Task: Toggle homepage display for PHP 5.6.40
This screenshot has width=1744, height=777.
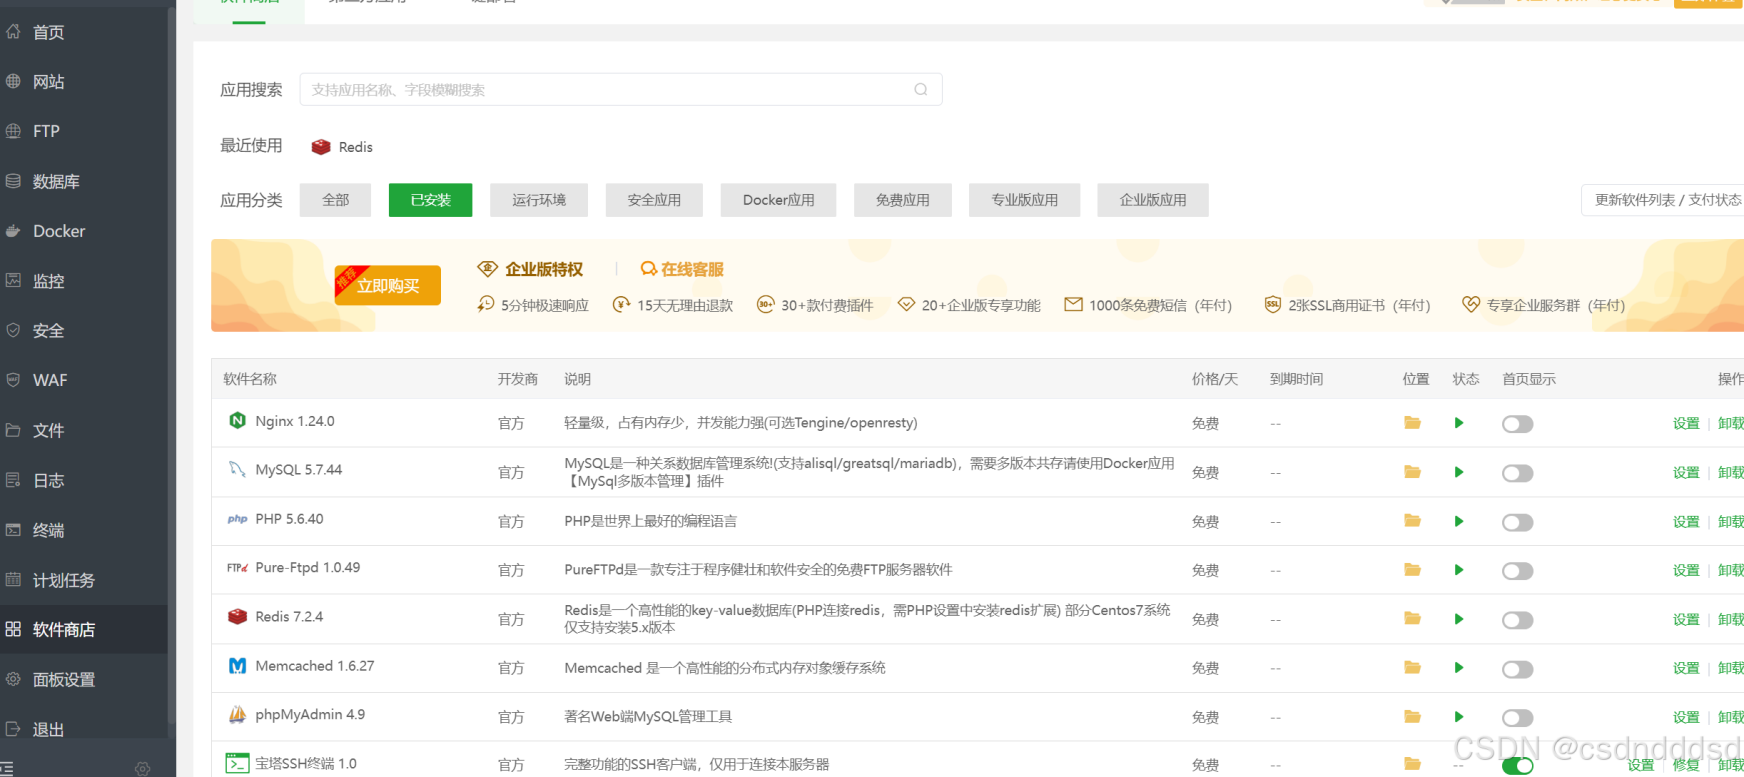Action: click(x=1517, y=522)
